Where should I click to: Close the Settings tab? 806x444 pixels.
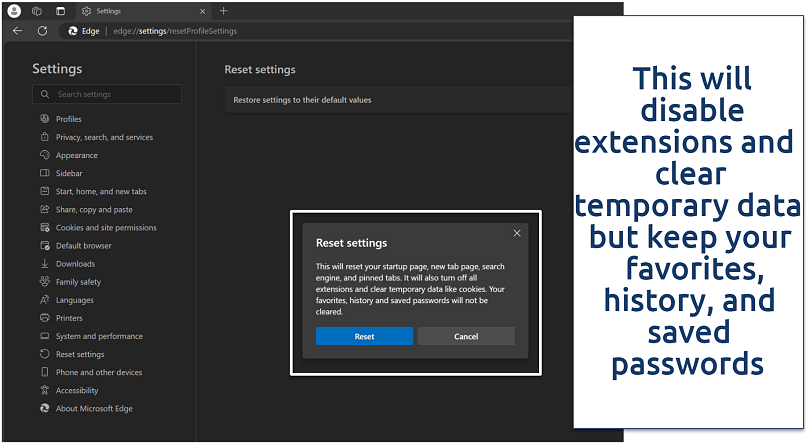pyautogui.click(x=203, y=11)
